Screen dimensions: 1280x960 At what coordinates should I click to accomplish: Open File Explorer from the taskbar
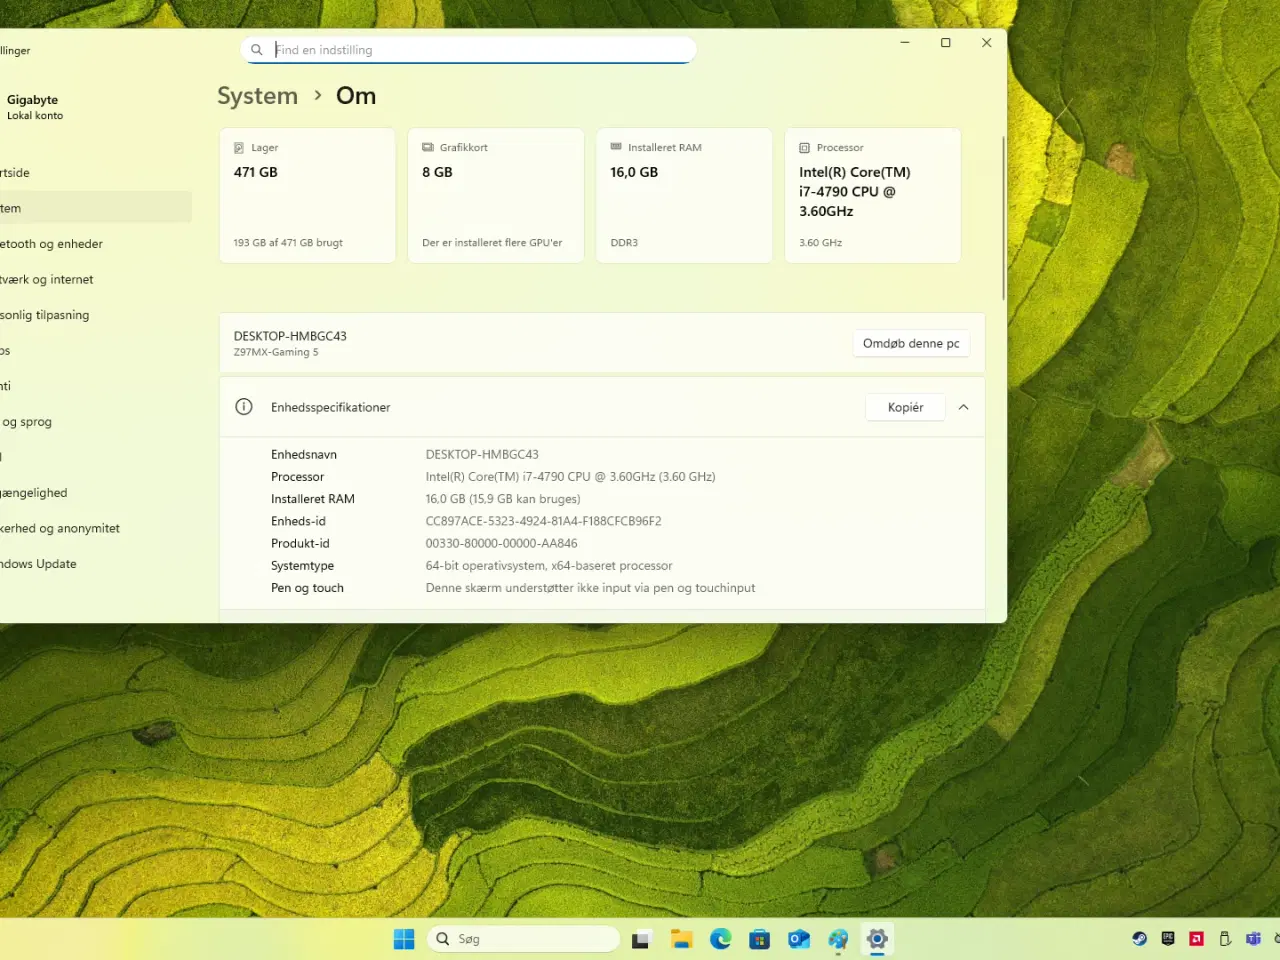[x=681, y=939]
